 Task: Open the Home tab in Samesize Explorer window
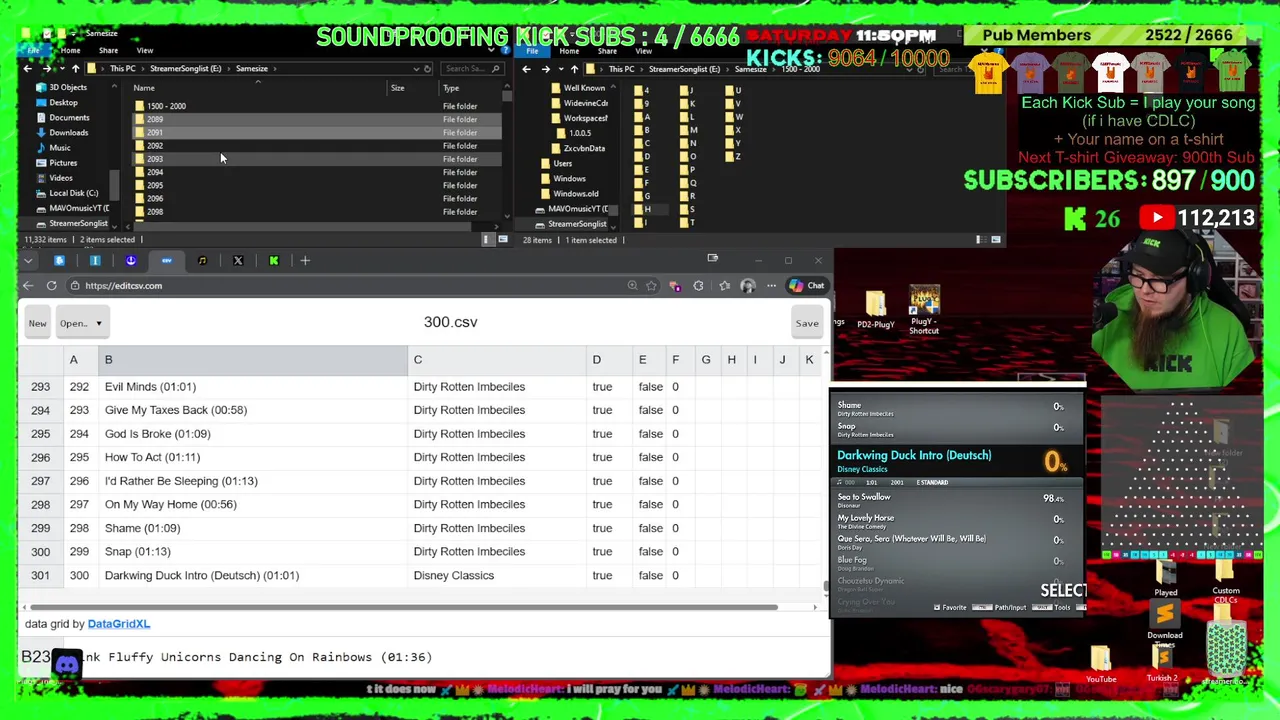coord(70,50)
